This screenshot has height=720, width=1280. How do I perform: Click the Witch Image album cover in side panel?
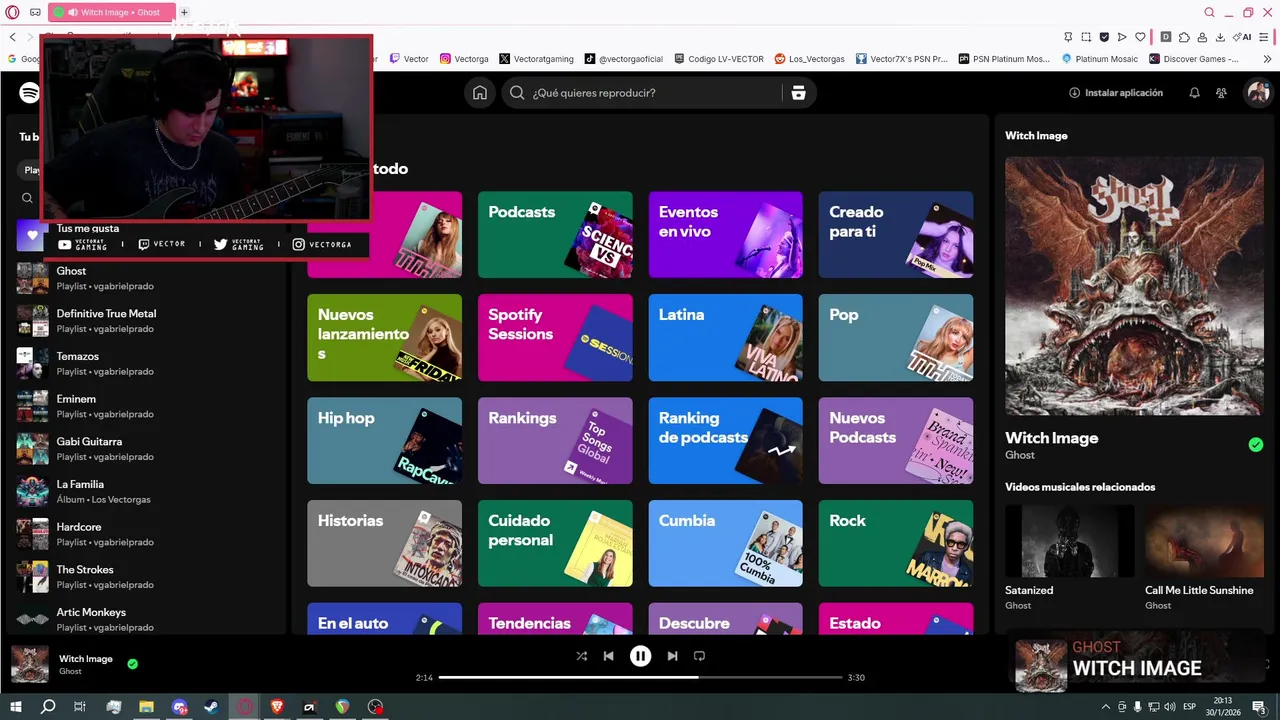[x=1134, y=286]
